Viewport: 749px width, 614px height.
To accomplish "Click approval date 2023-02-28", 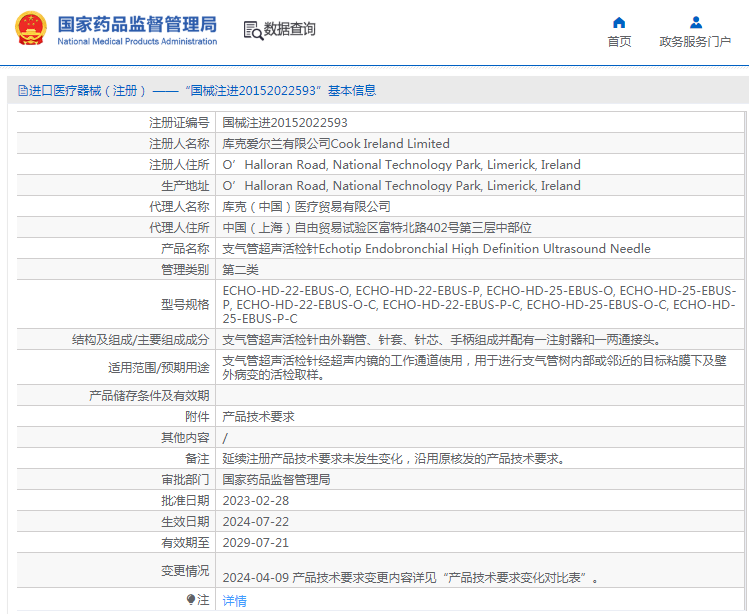I will pyautogui.click(x=256, y=501).
